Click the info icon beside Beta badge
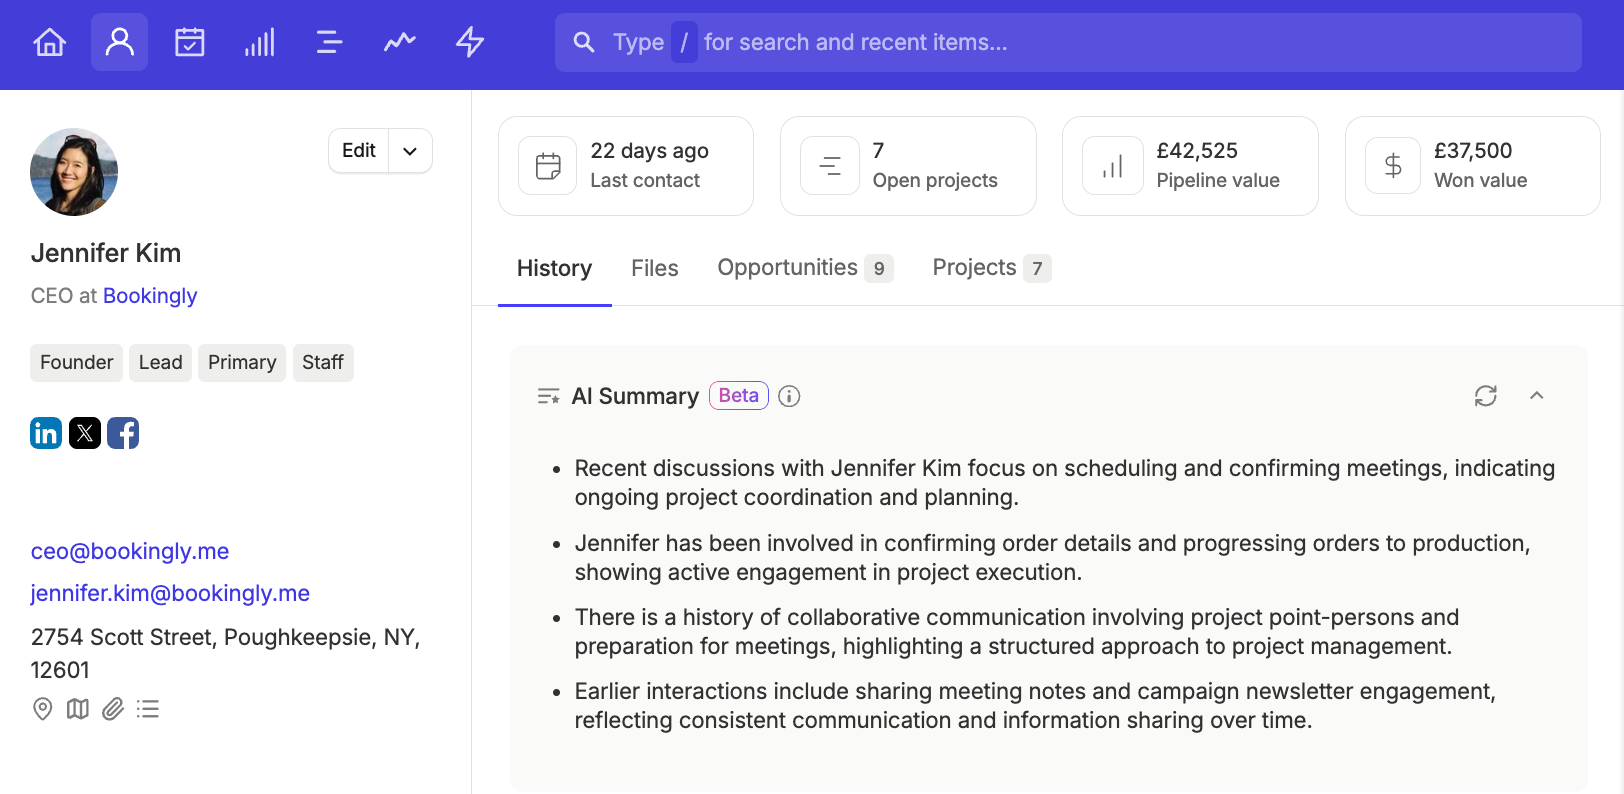The width and height of the screenshot is (1624, 794). pos(789,396)
